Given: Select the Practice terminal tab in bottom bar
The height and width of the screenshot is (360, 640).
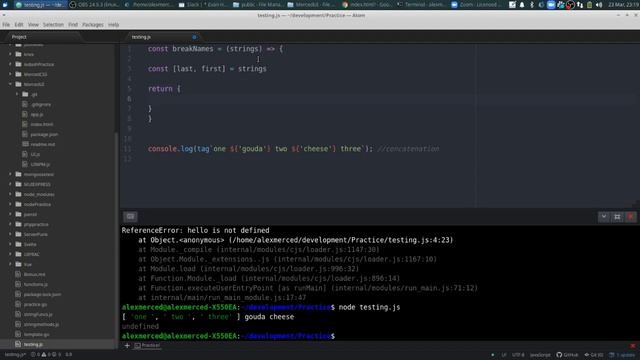Looking at the screenshot, I should pos(147,345).
